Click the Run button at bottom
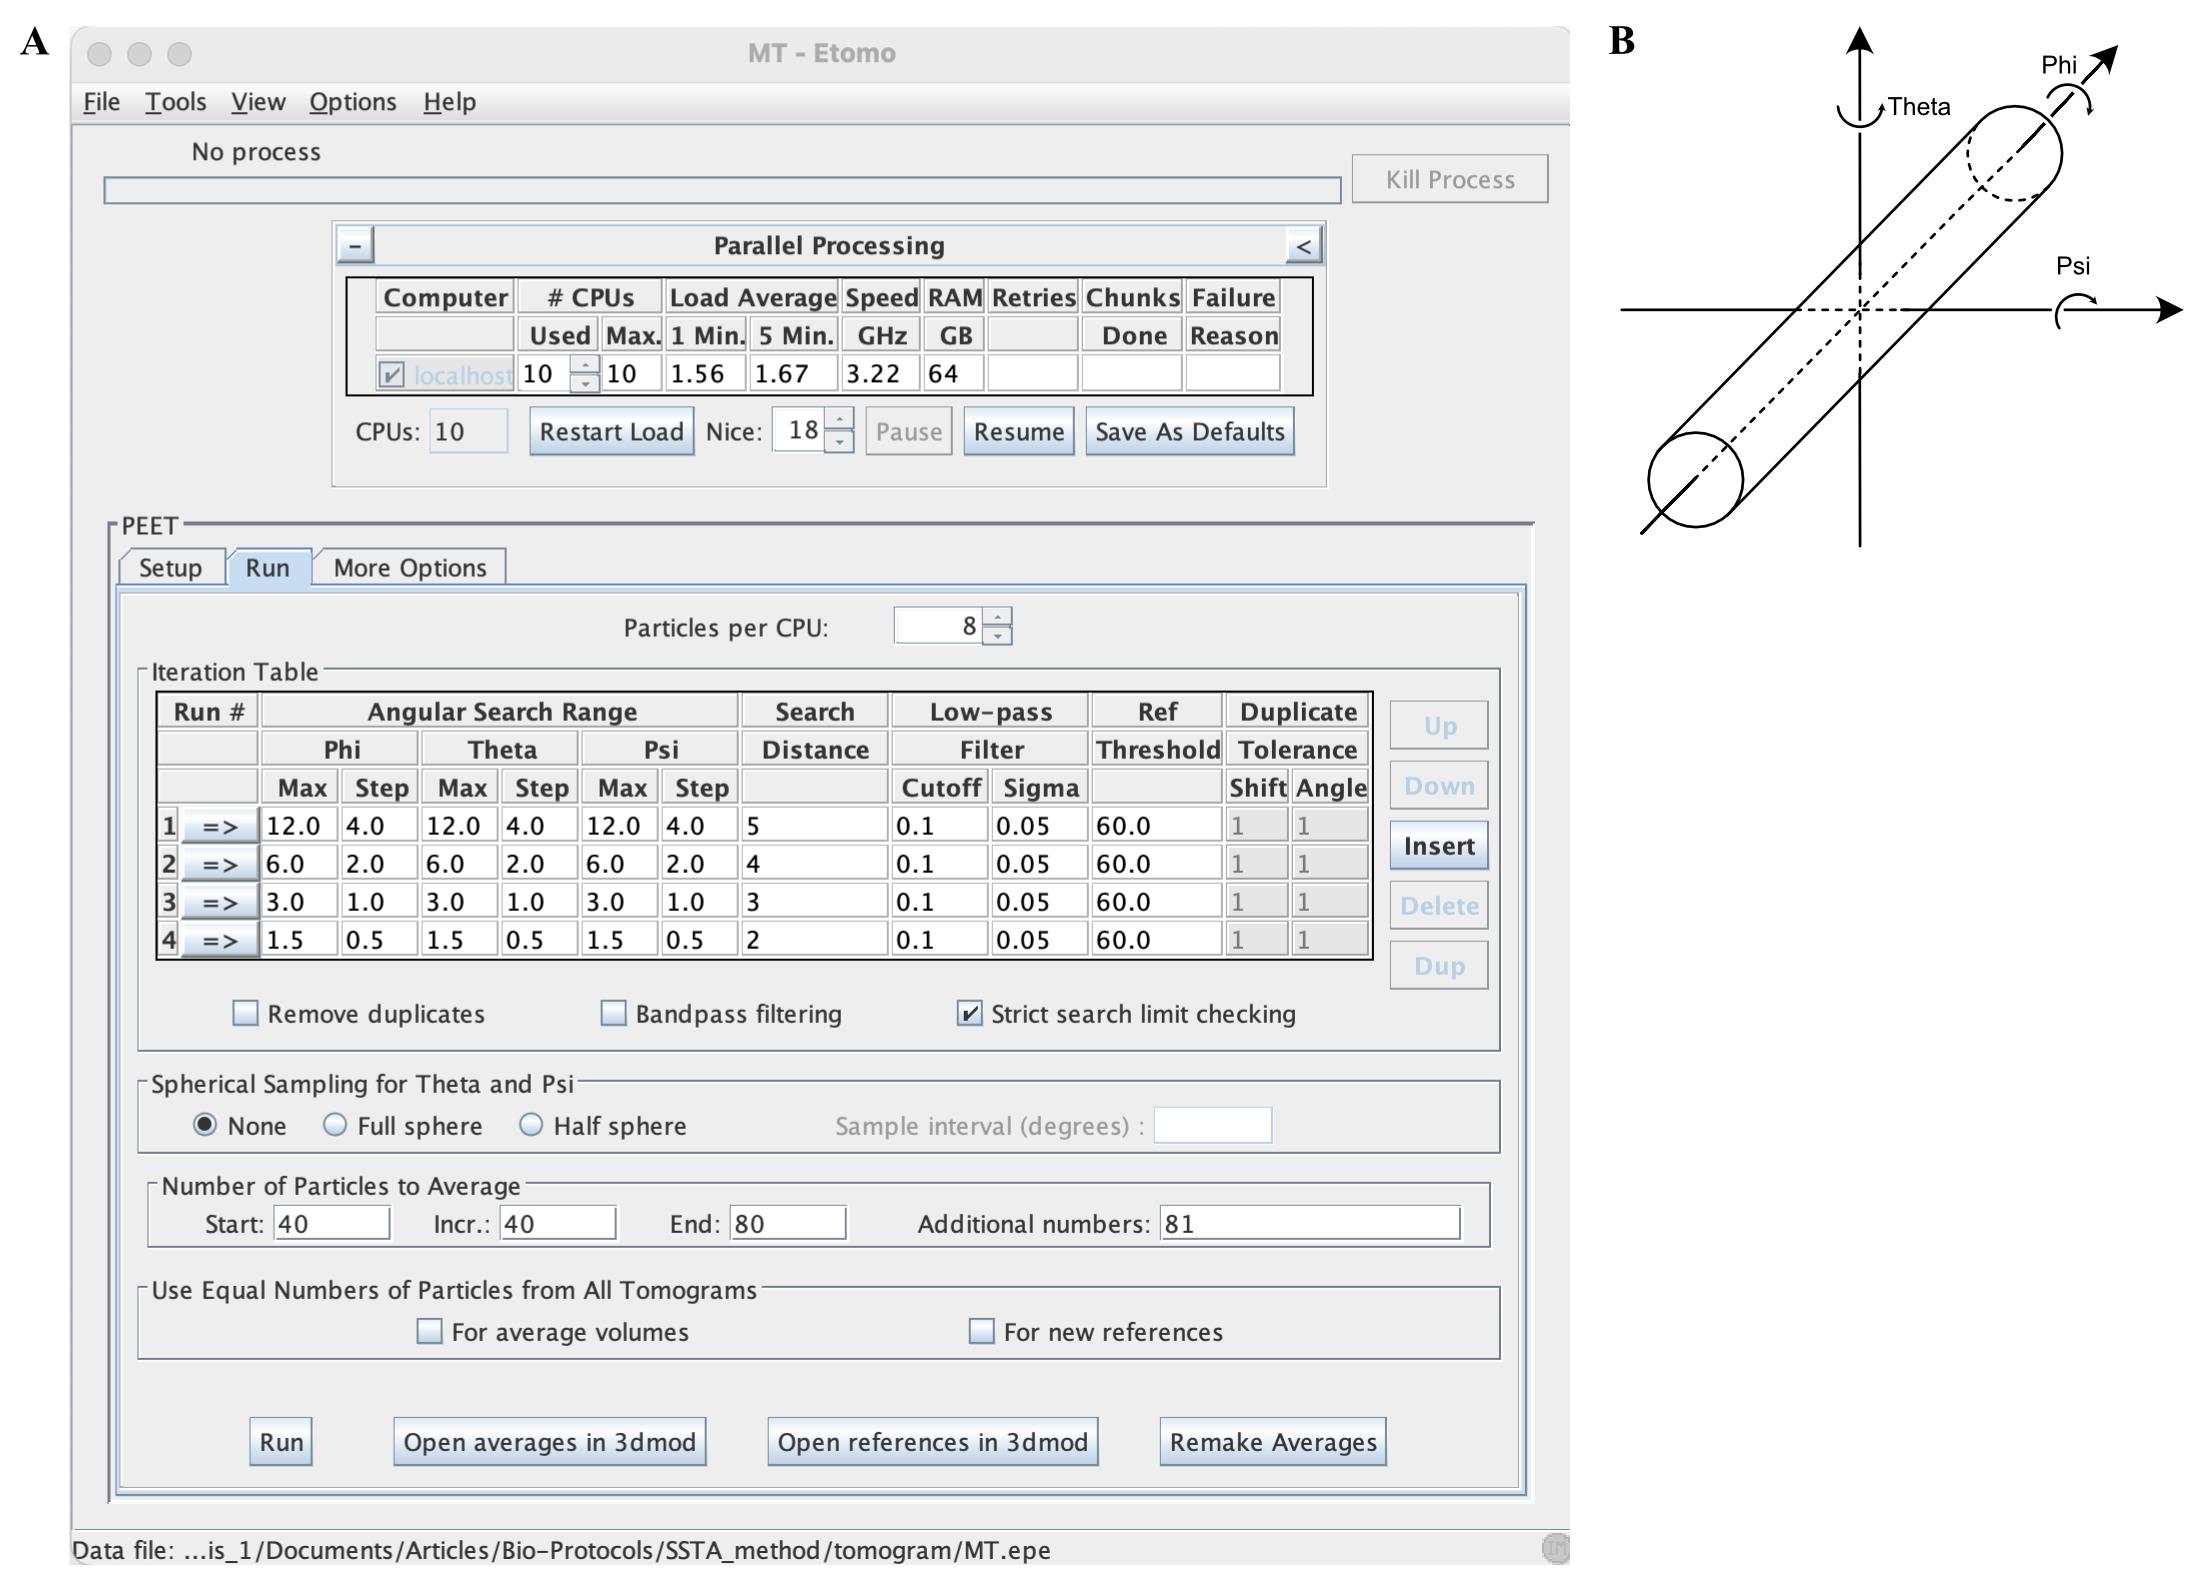Viewport: 2204px width, 1579px height. 281,1441
